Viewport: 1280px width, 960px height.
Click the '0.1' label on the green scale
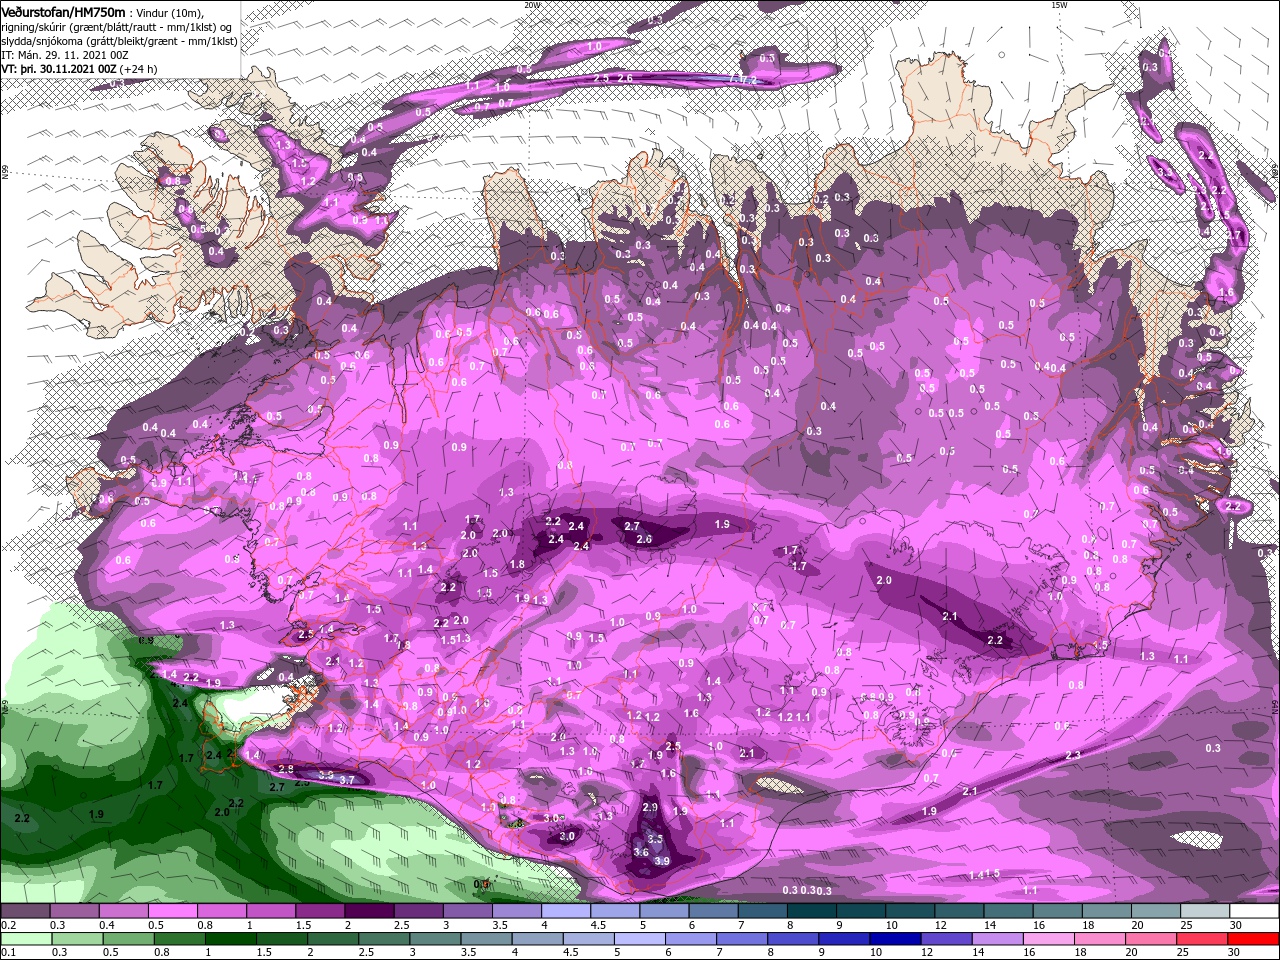[x=8, y=953]
